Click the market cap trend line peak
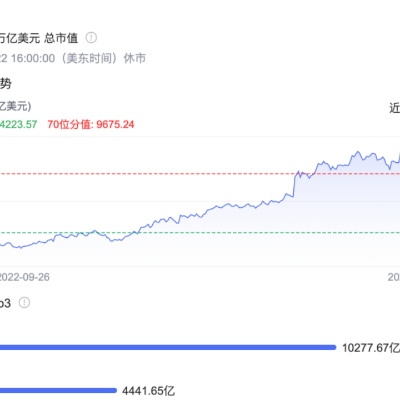This screenshot has width=400, height=400. point(358,152)
